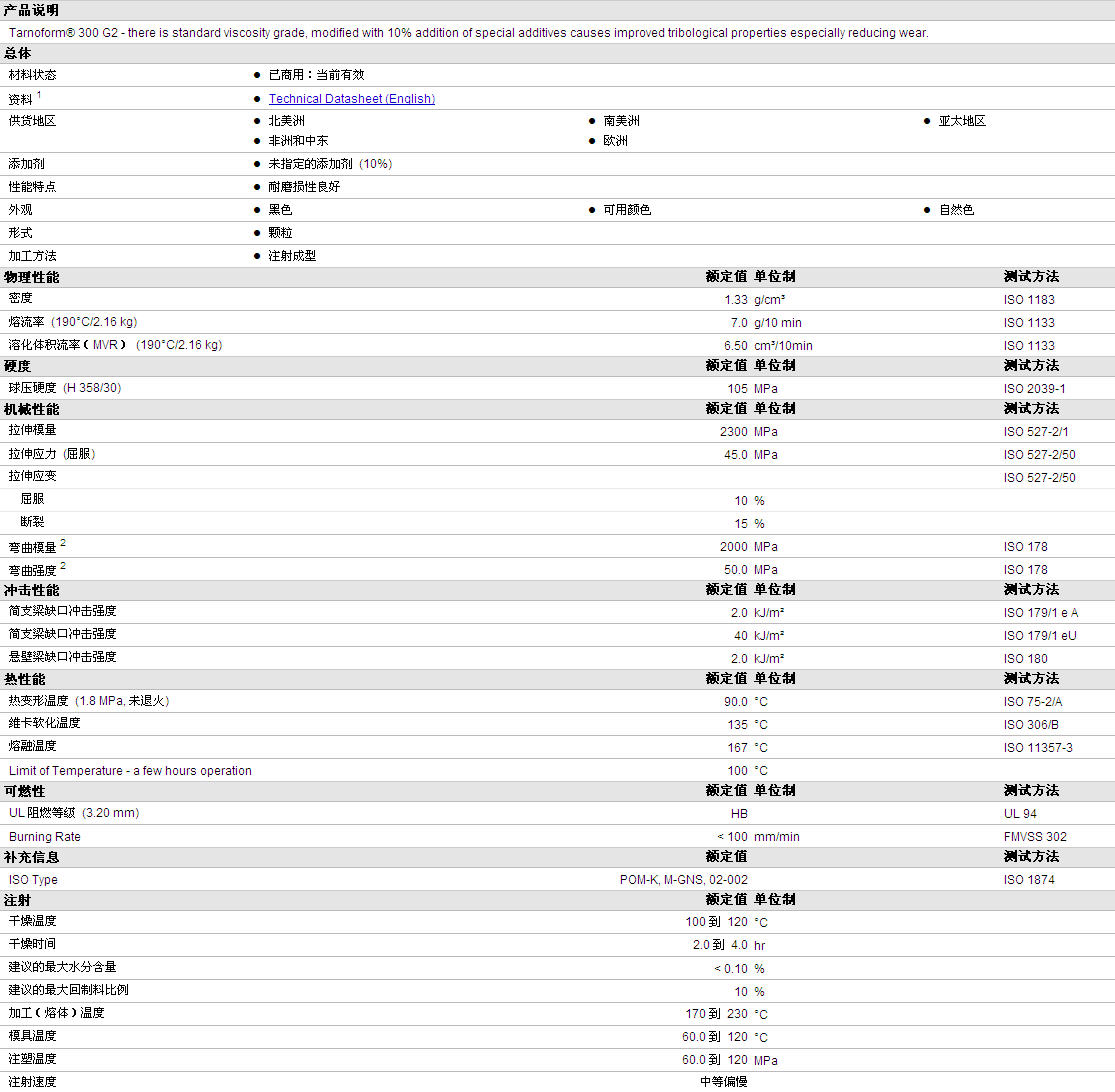Click the 总体 section header
1115x1092 pixels.
coord(18,53)
